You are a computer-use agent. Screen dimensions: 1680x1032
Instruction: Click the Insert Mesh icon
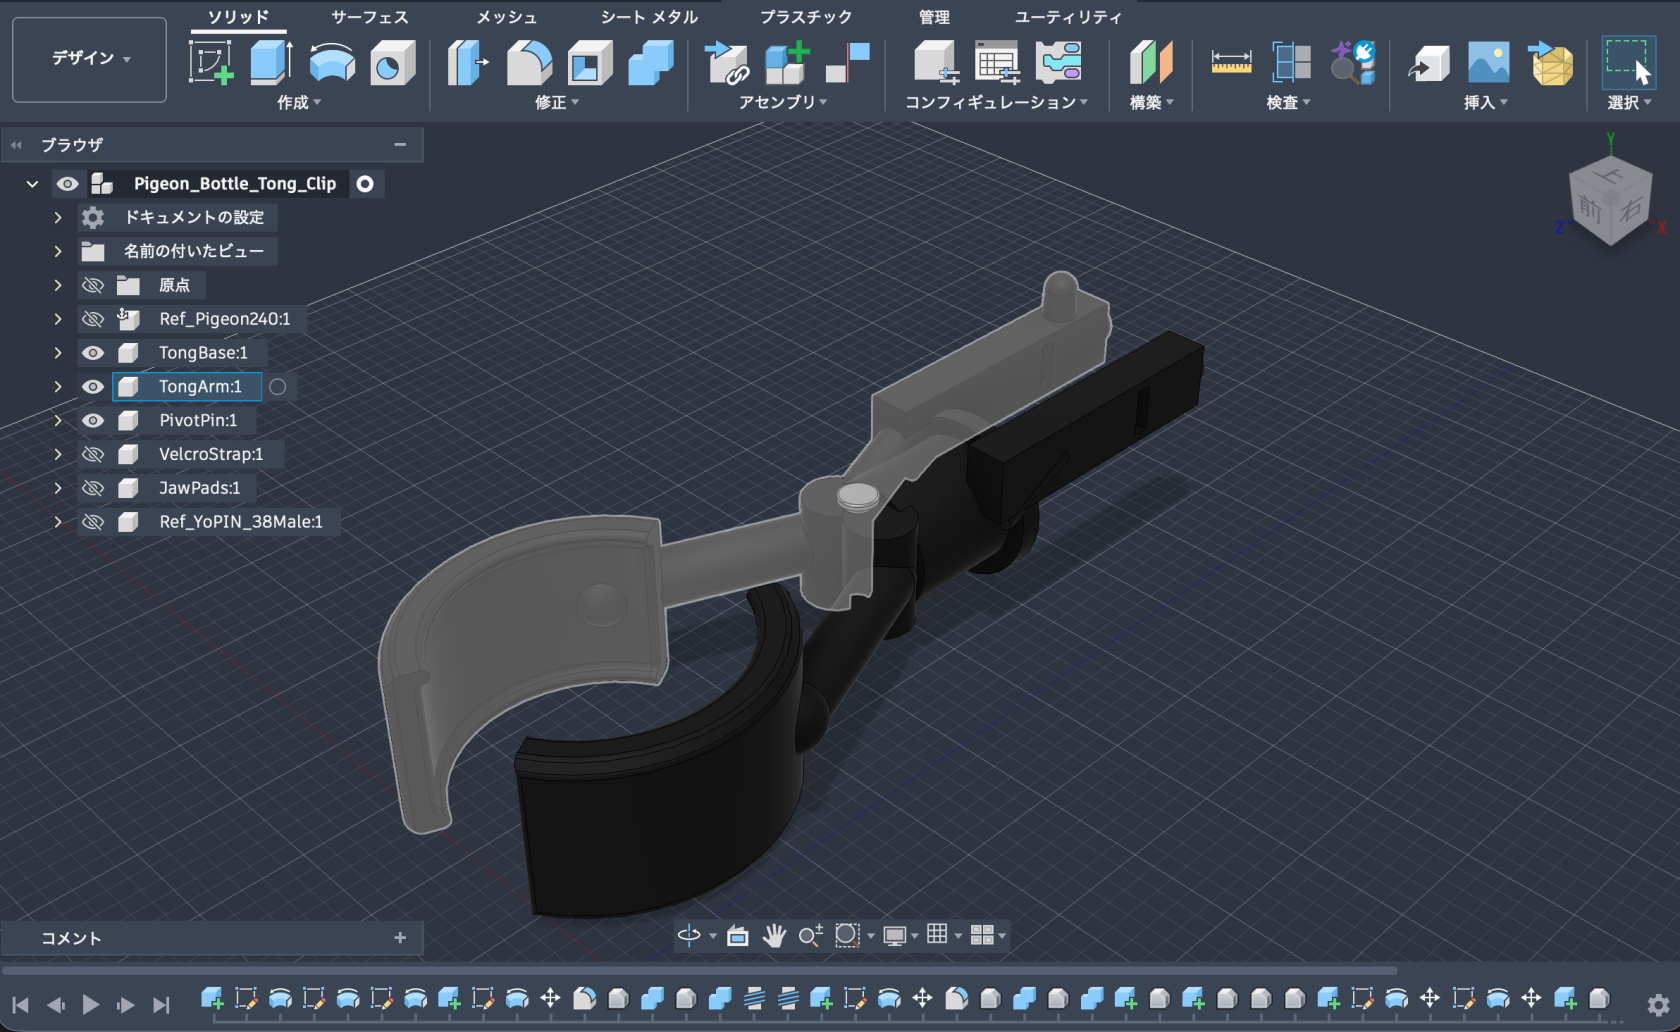(1551, 62)
